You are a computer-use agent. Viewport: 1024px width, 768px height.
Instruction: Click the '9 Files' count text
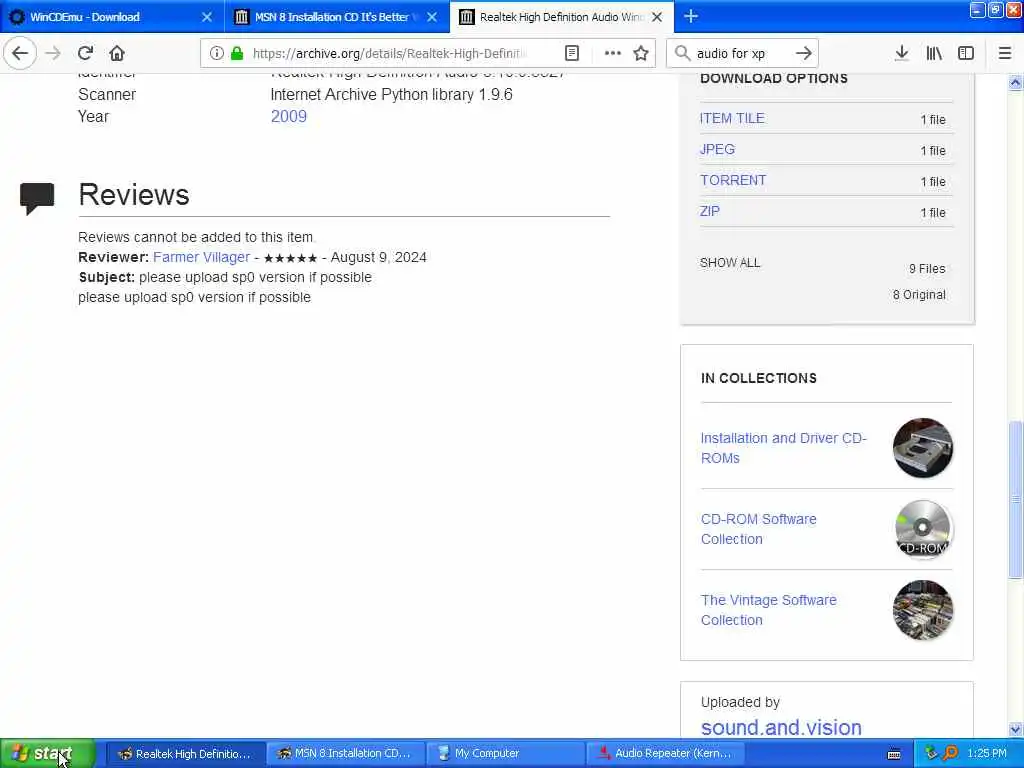927,268
